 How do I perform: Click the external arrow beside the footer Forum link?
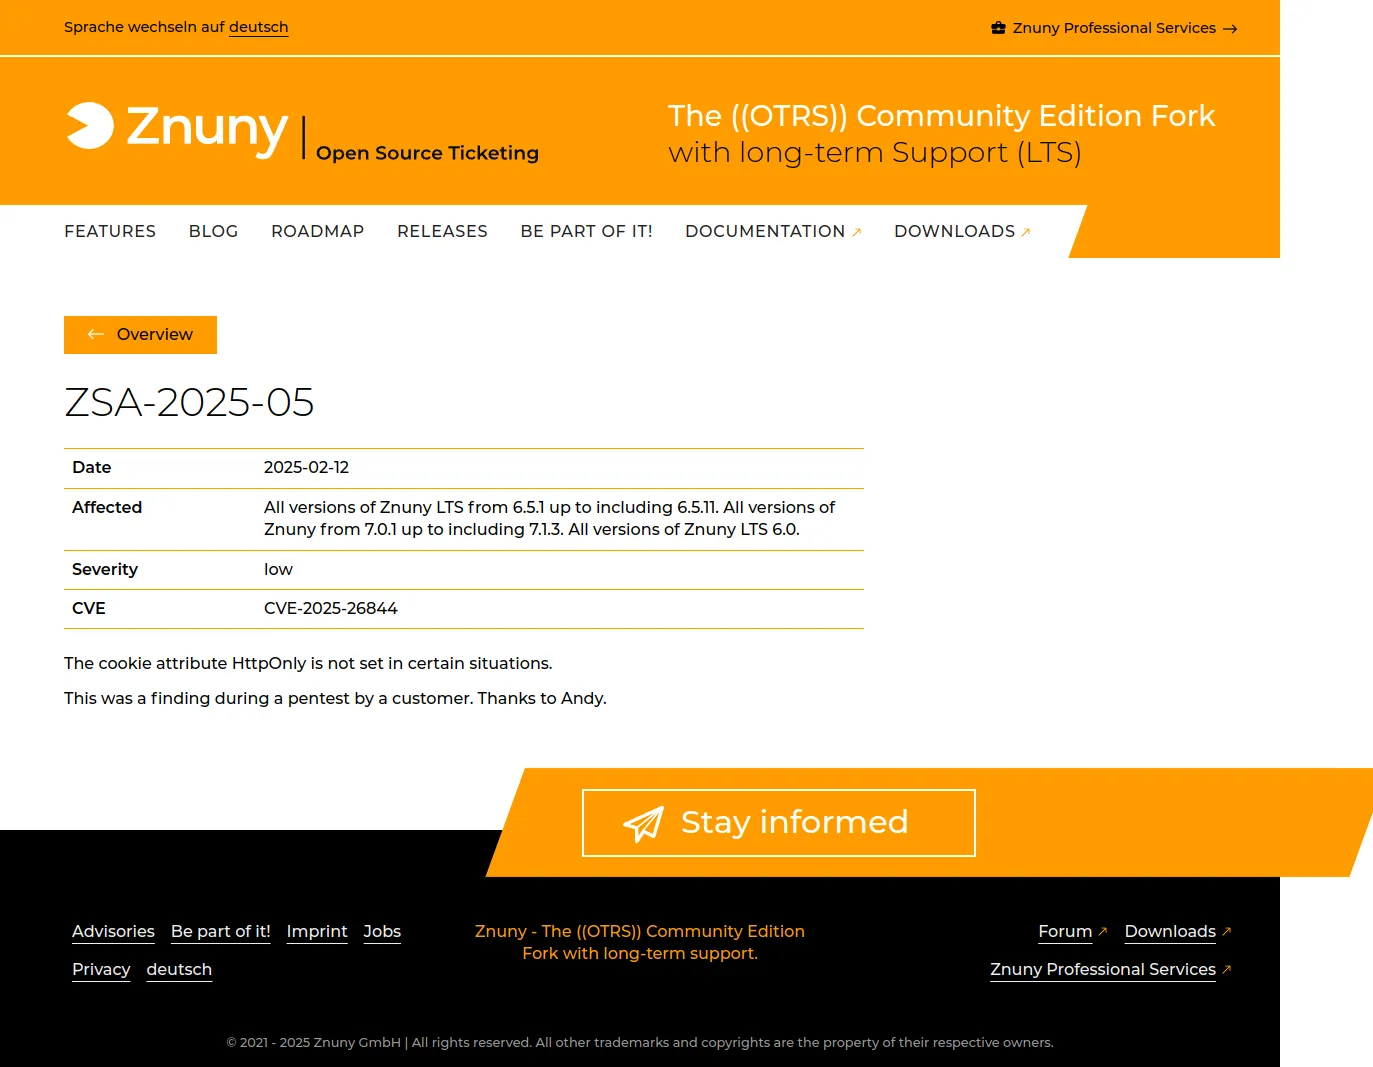tap(1103, 931)
